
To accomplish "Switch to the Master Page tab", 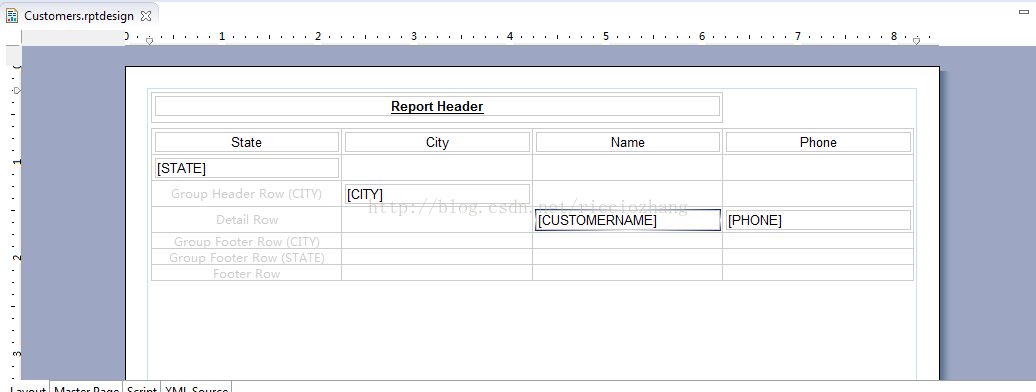I will pos(87,388).
